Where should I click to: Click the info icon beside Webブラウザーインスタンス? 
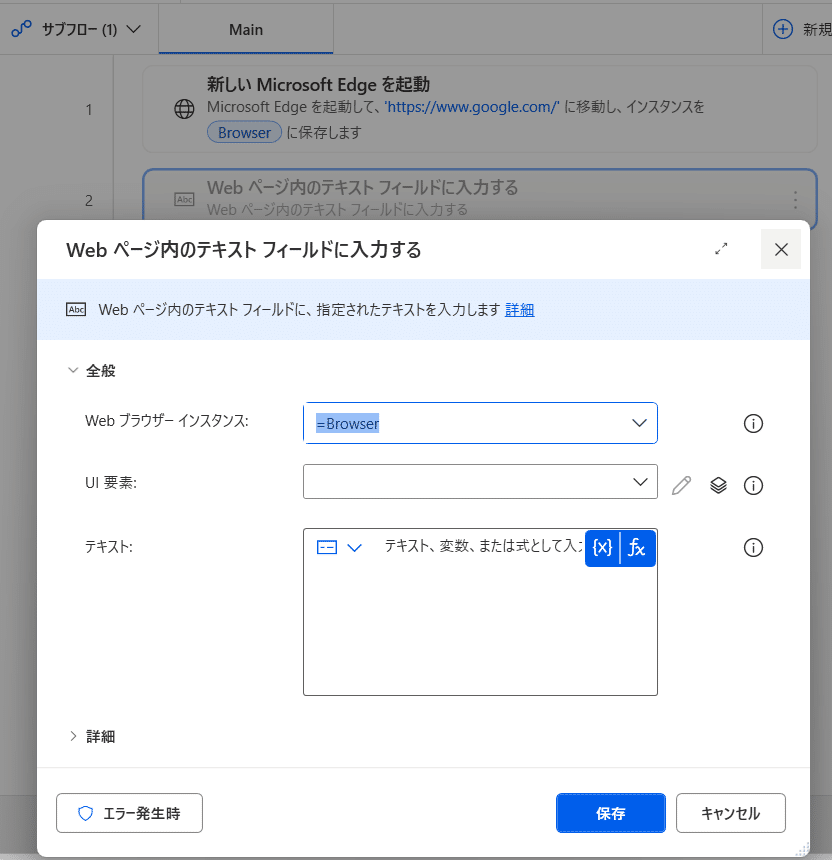click(x=753, y=423)
